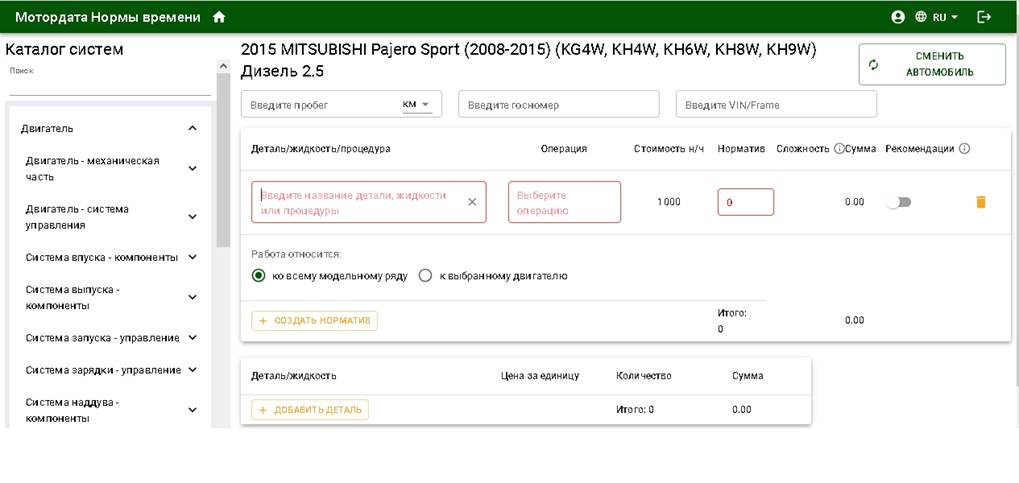
Task: Click 'Итого: 0' in the parts table
Action: click(635, 410)
